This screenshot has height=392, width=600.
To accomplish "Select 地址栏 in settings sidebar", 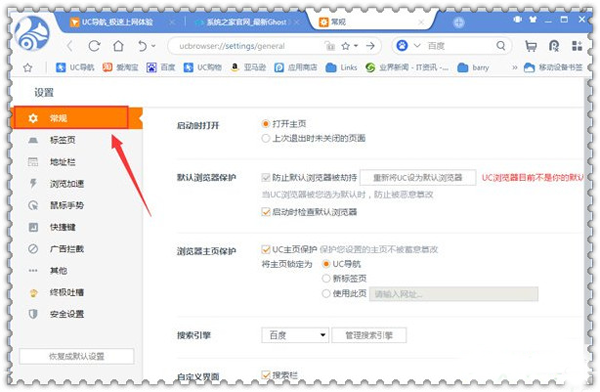I will pyautogui.click(x=77, y=162).
